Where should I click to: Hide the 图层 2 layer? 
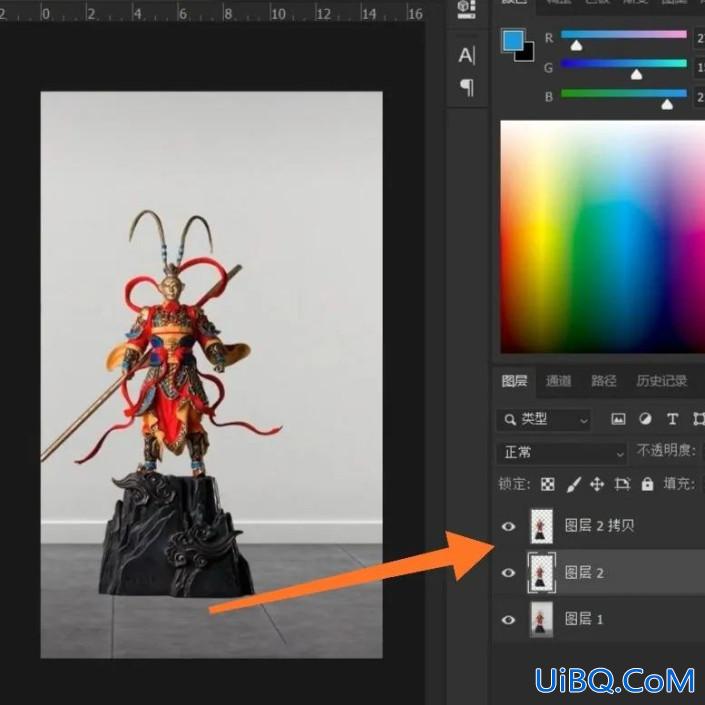pos(508,573)
